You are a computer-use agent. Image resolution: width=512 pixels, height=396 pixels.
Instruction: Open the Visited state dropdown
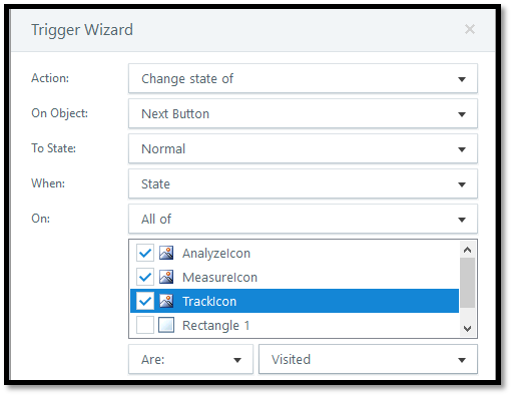tap(368, 359)
